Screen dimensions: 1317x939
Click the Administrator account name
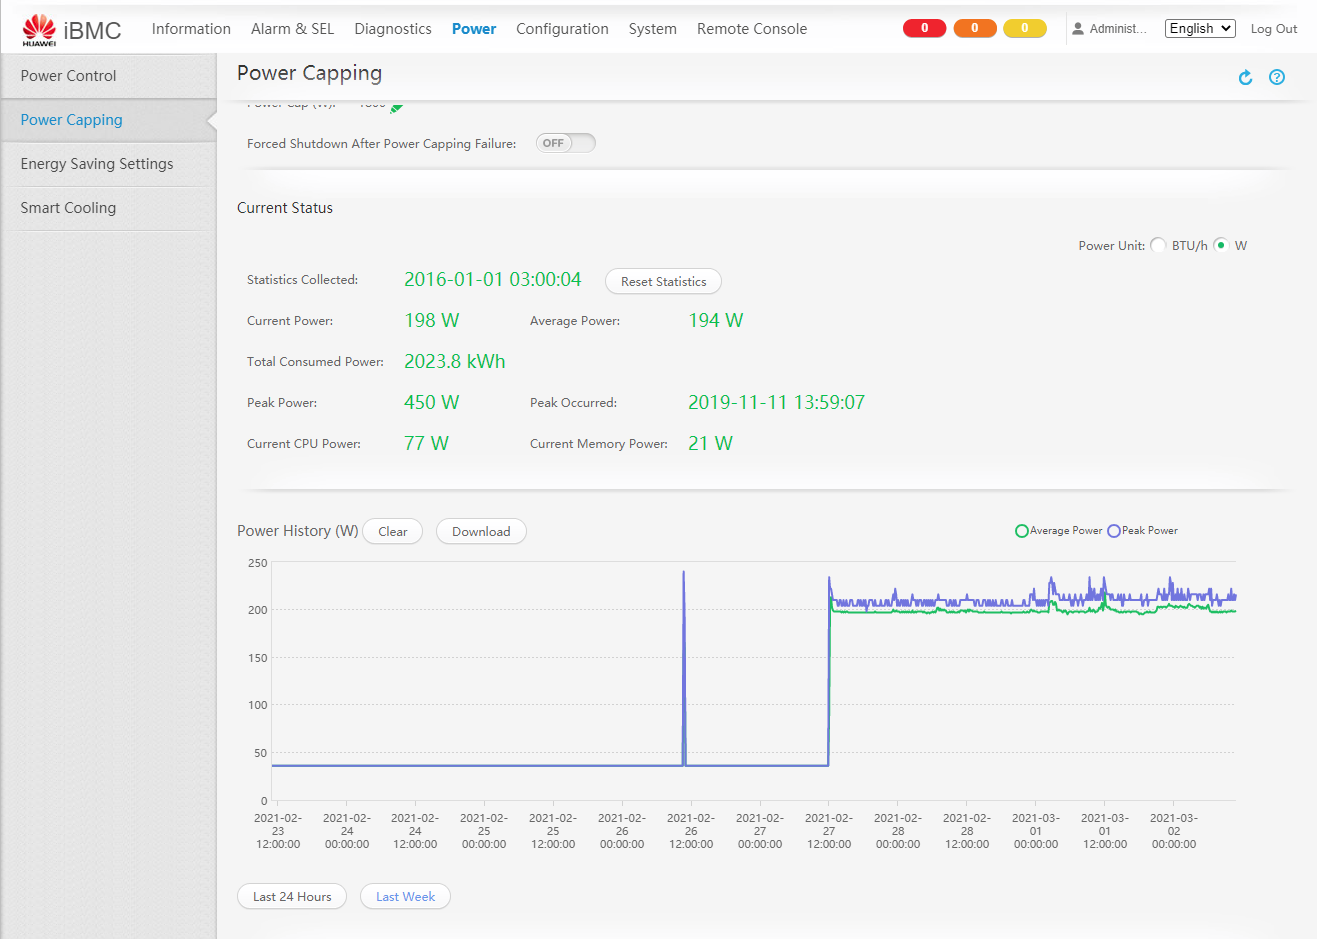click(1118, 29)
